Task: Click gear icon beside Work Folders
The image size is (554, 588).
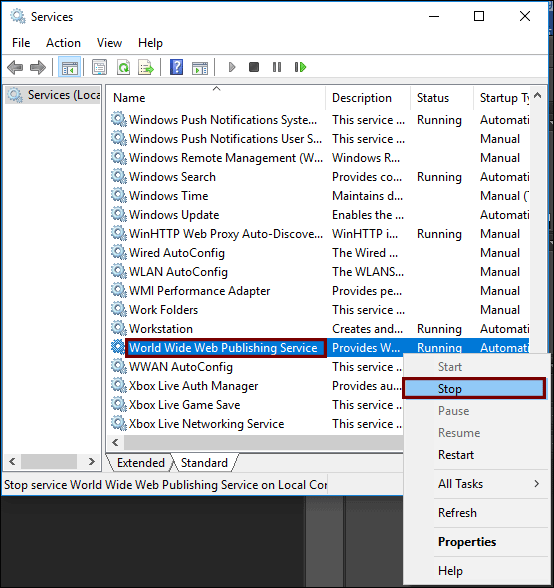Action: click(119, 309)
